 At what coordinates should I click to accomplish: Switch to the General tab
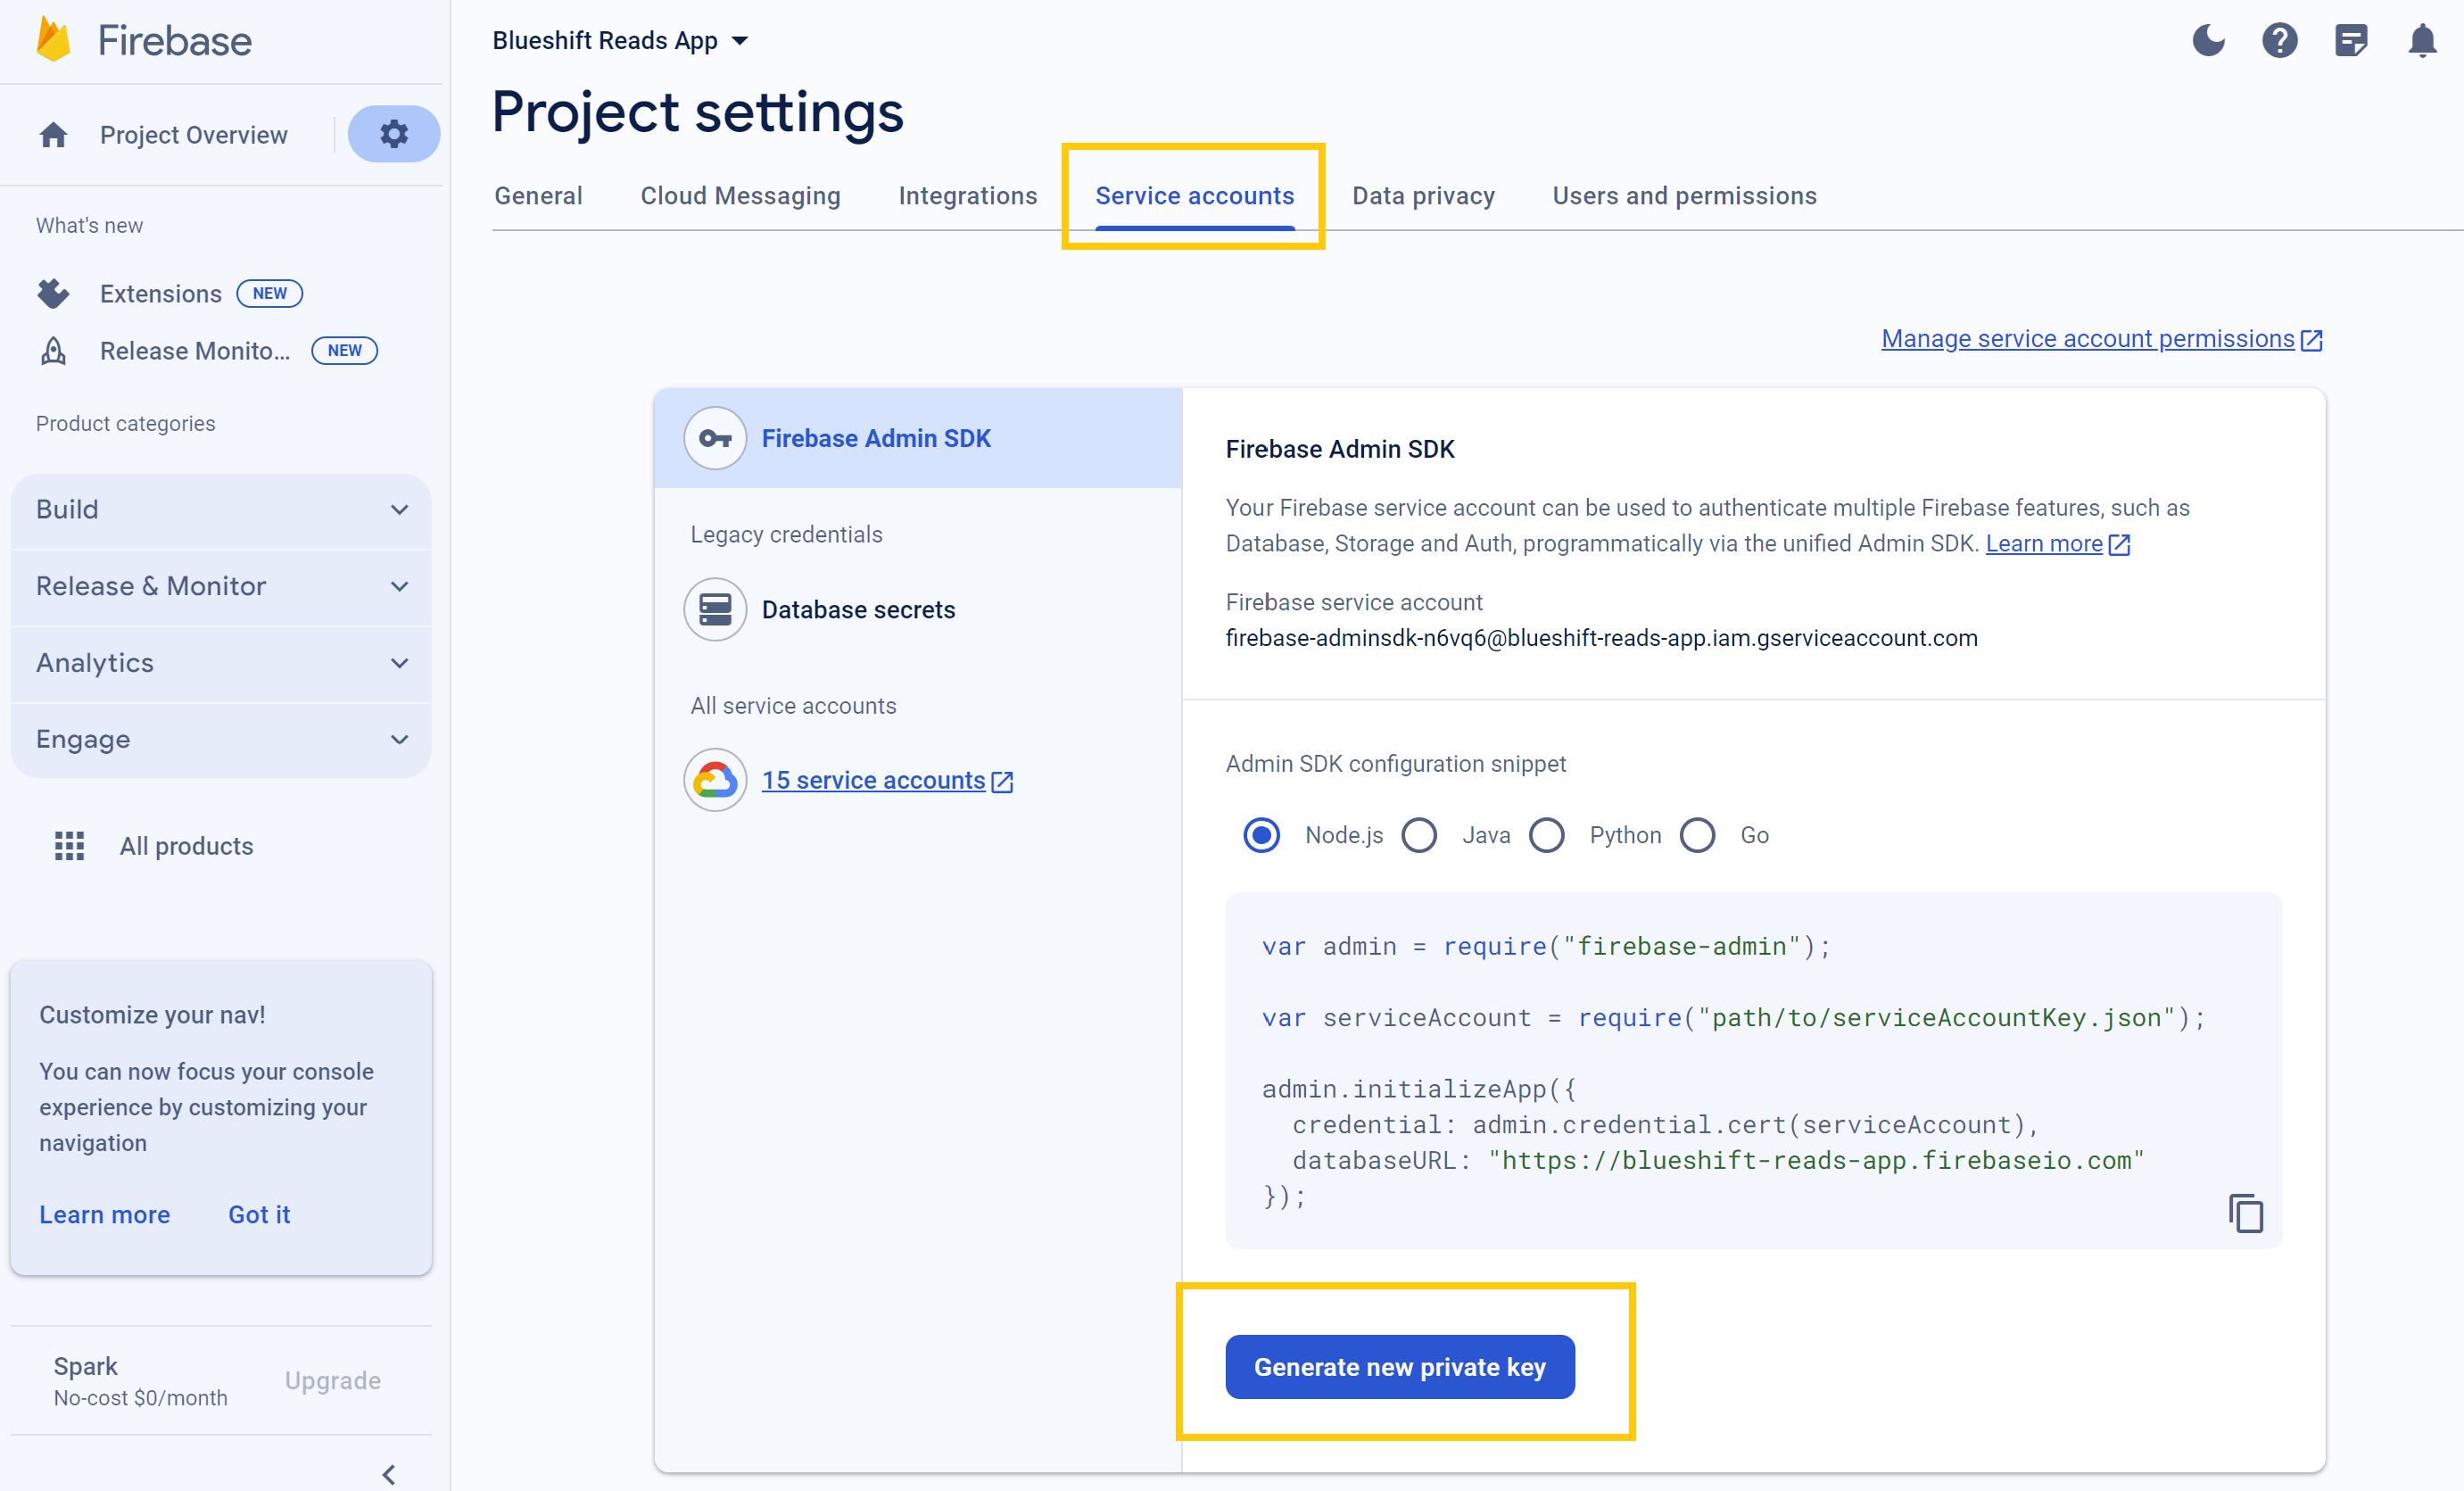pos(538,196)
